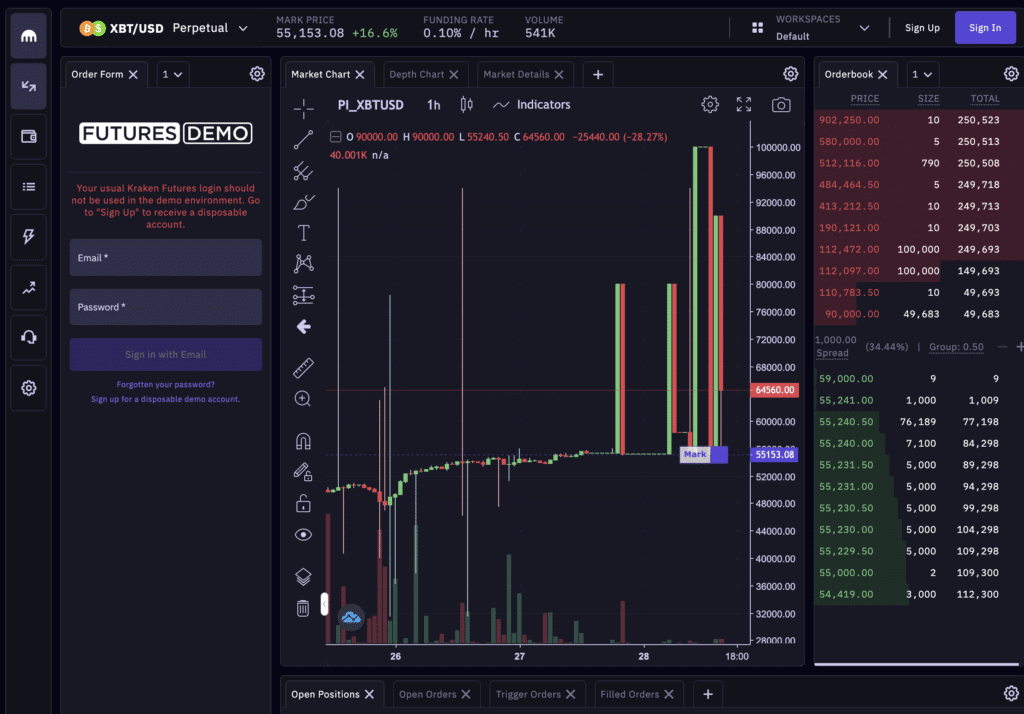1024x714 pixels.
Task: Open the object tree layers icon
Action: (303, 576)
